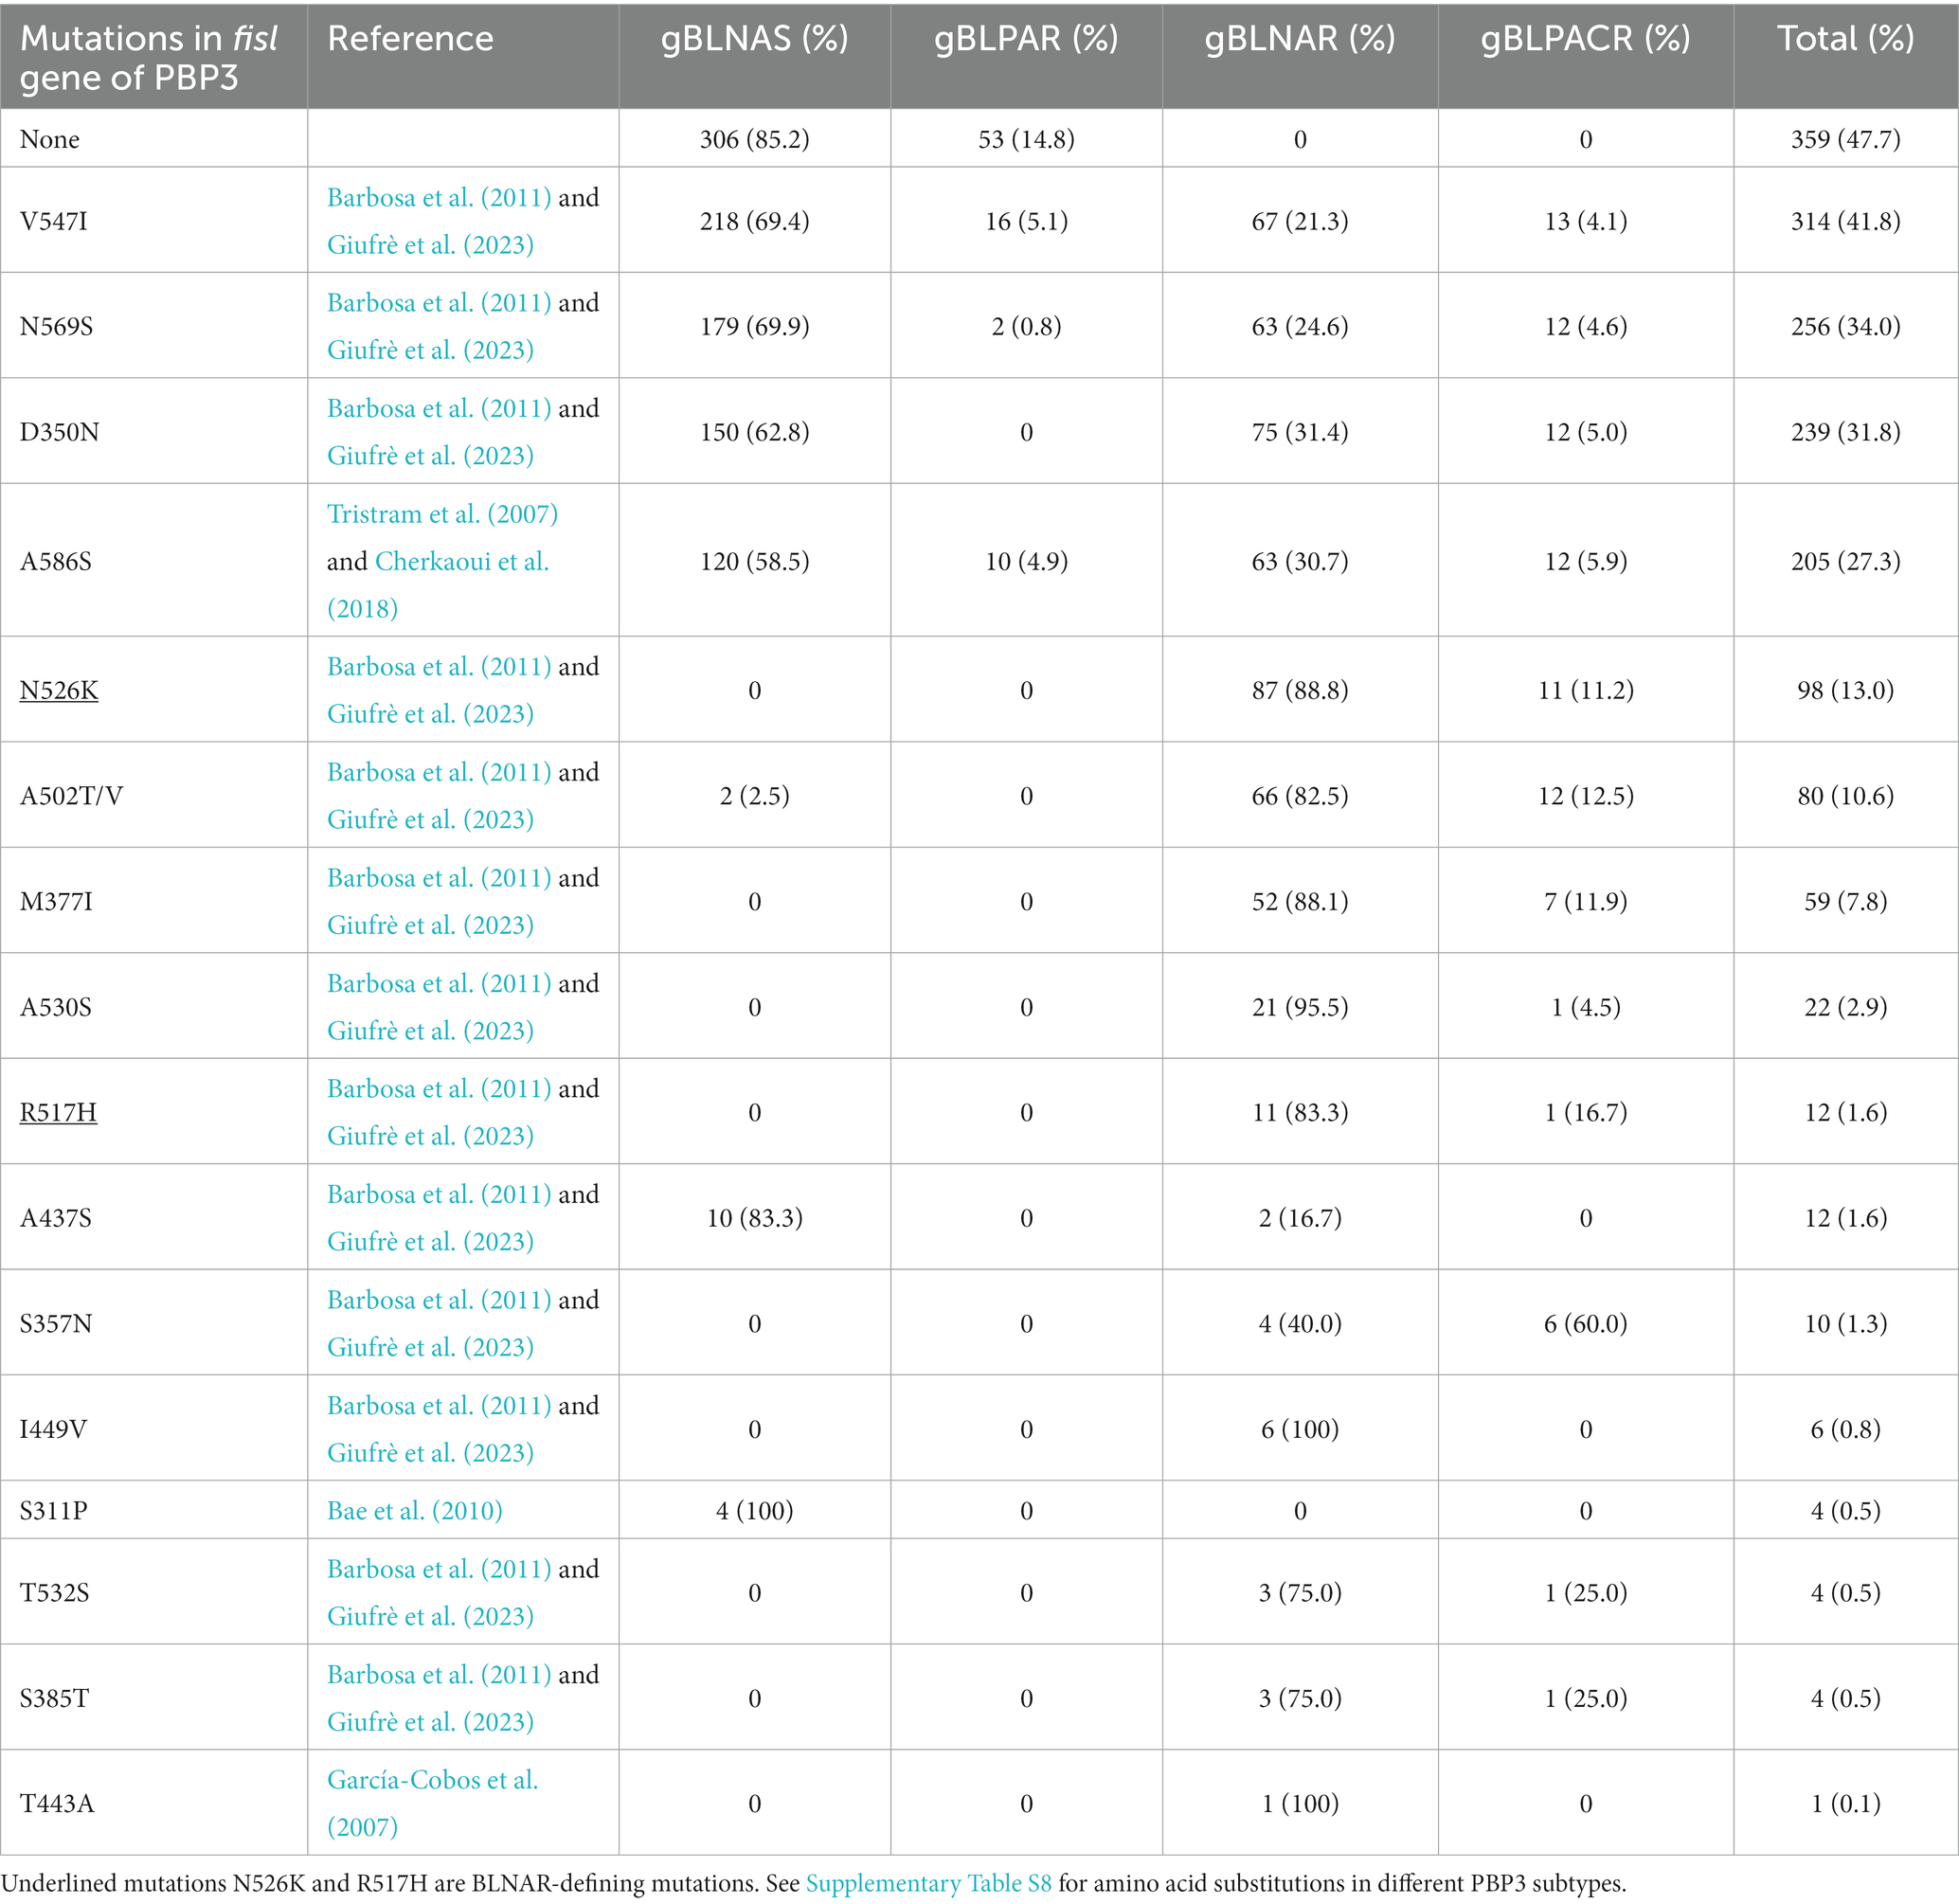1959x1904 pixels.
Task: Select the underlined N526K mutation
Action: (59, 691)
